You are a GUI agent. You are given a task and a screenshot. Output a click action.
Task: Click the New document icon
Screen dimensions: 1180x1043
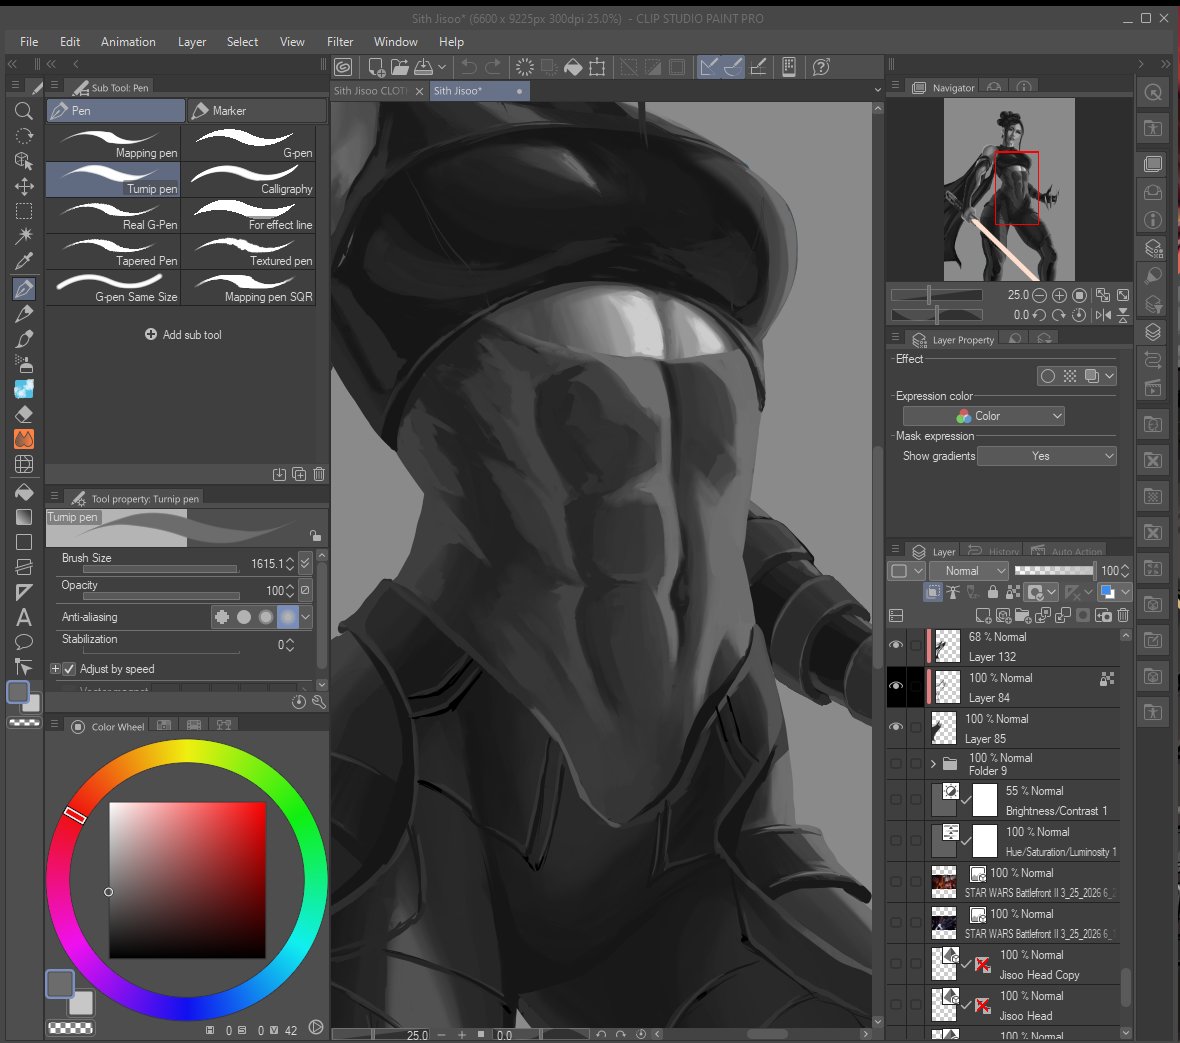tap(376, 67)
